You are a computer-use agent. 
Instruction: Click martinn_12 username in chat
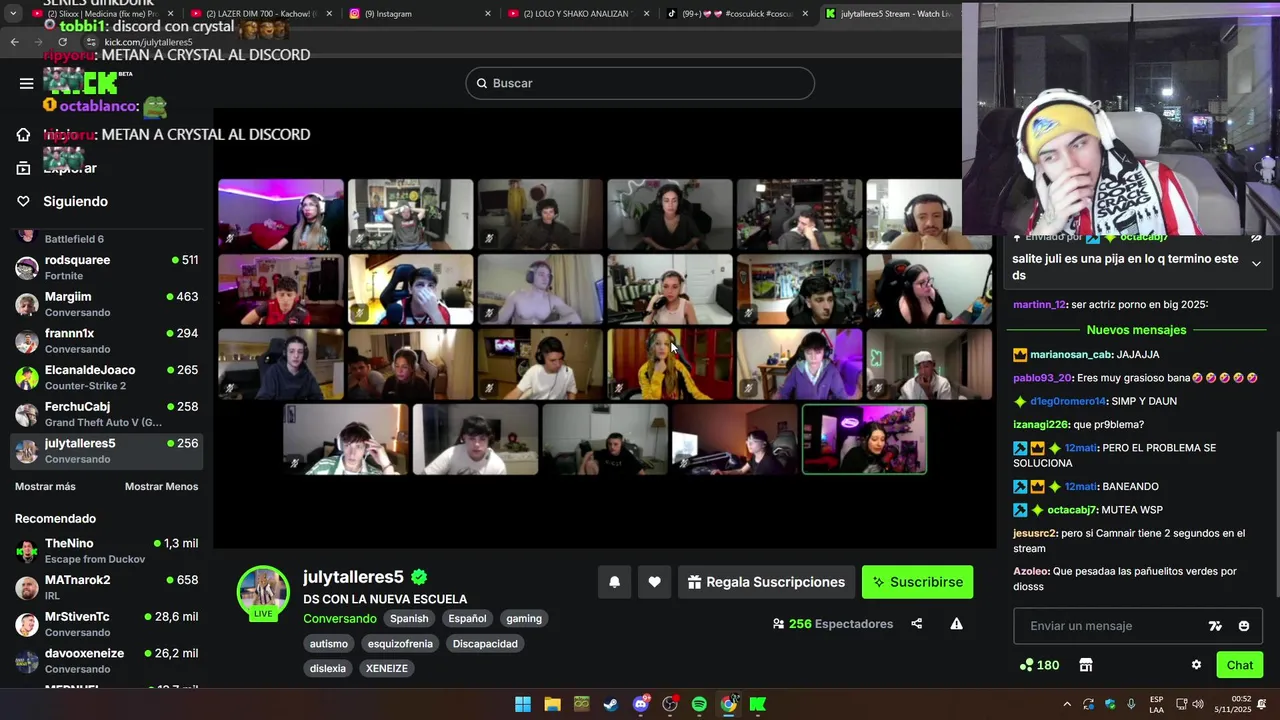[1039, 305]
